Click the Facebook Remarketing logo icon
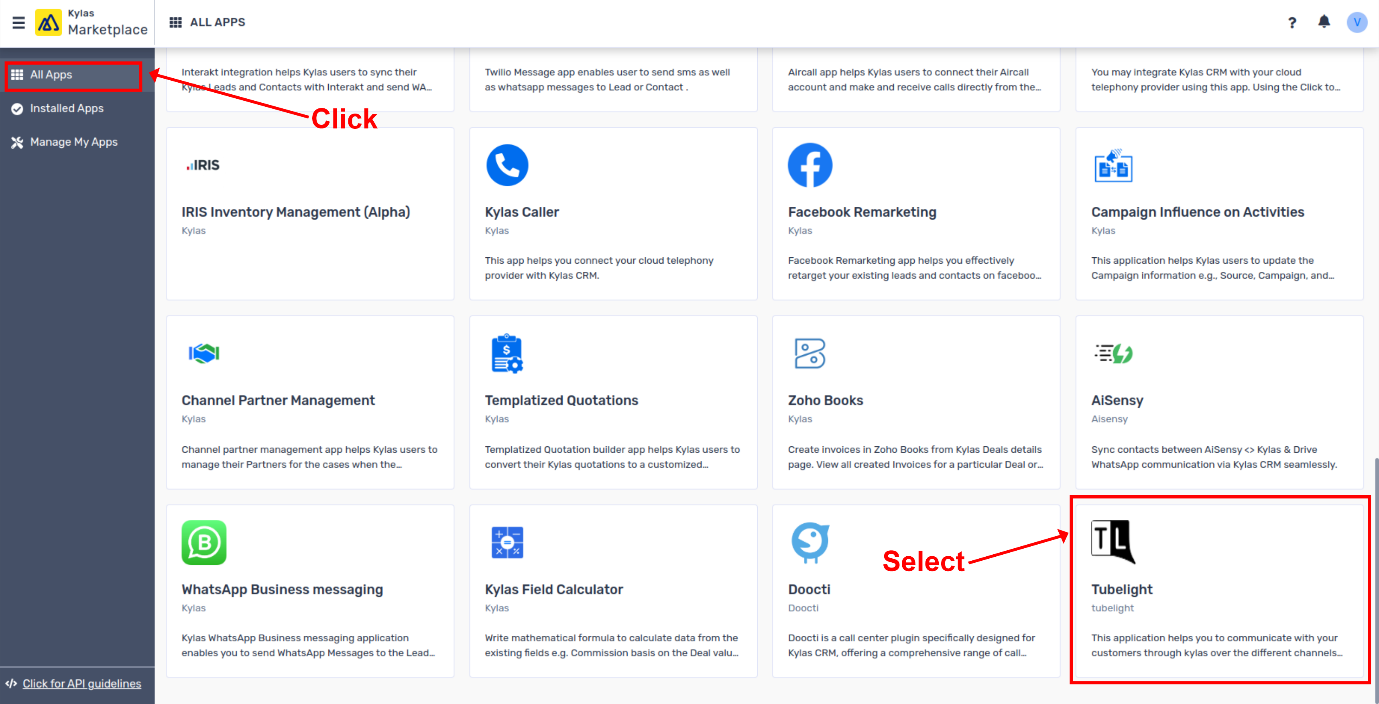1379x704 pixels. point(810,165)
